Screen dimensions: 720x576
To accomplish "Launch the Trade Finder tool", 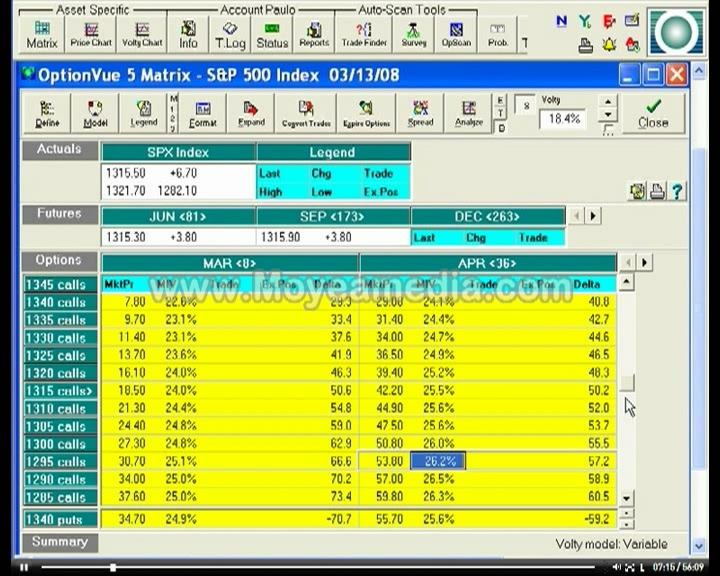I will click(364, 34).
